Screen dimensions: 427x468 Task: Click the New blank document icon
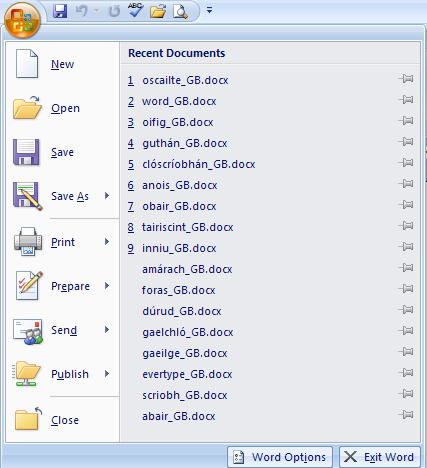click(x=27, y=64)
